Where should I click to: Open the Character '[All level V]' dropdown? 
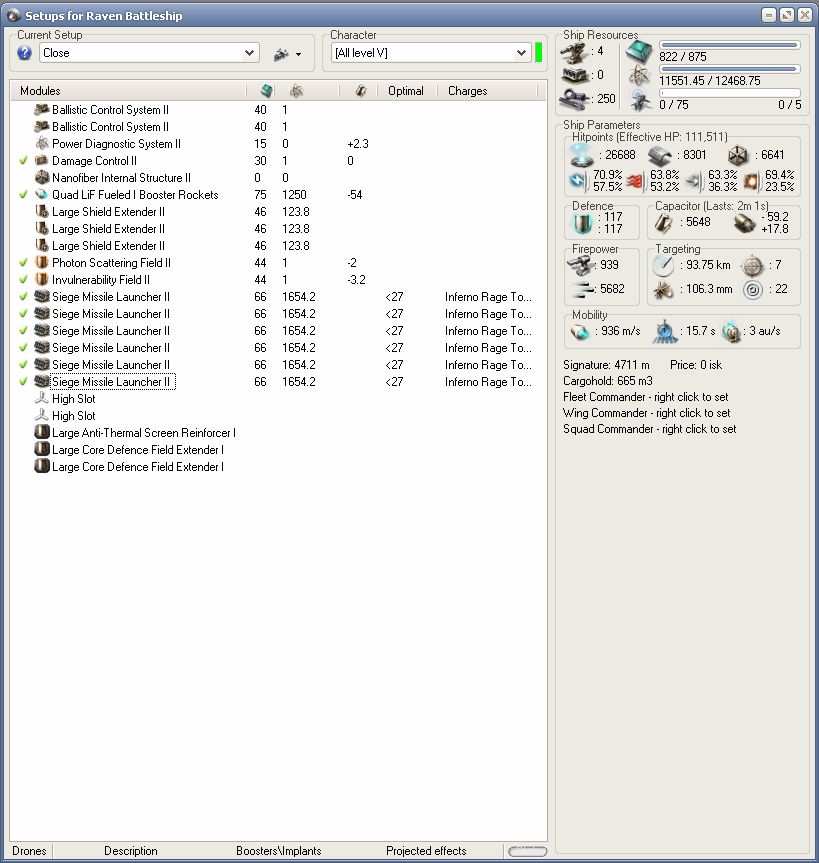(432, 53)
